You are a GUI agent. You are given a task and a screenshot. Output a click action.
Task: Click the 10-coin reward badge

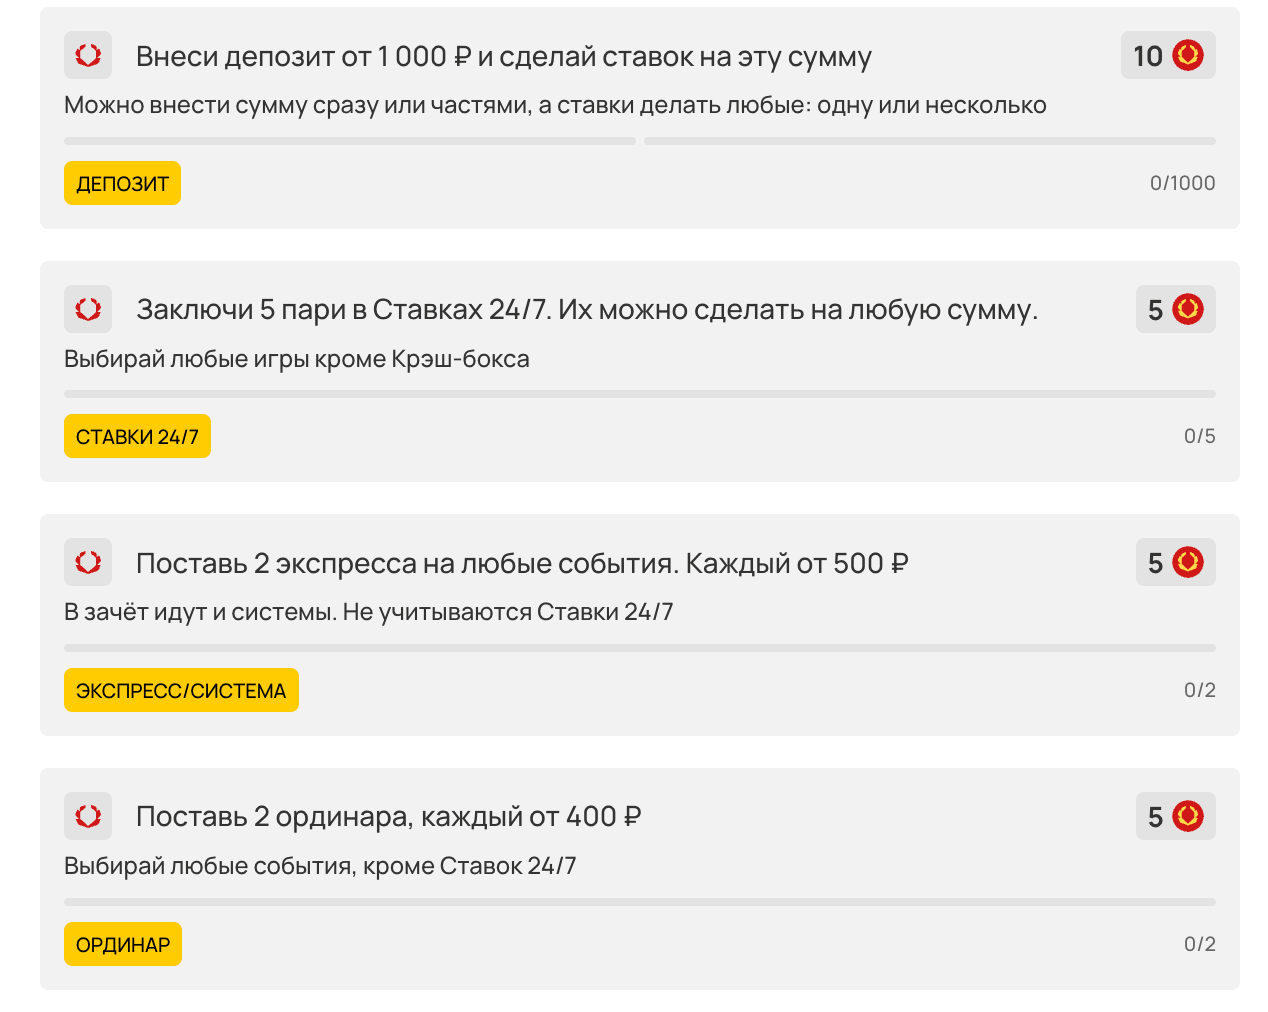point(1167,55)
